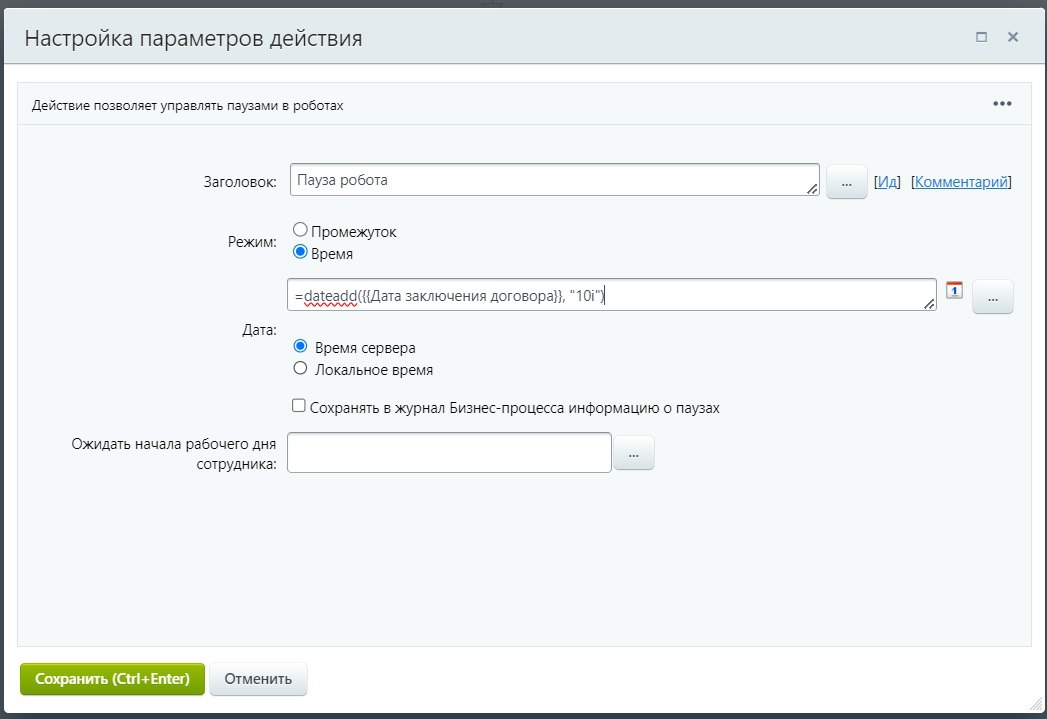This screenshot has width=1047, height=719.
Task: Open the calendar date picker icon
Action: tap(953, 290)
